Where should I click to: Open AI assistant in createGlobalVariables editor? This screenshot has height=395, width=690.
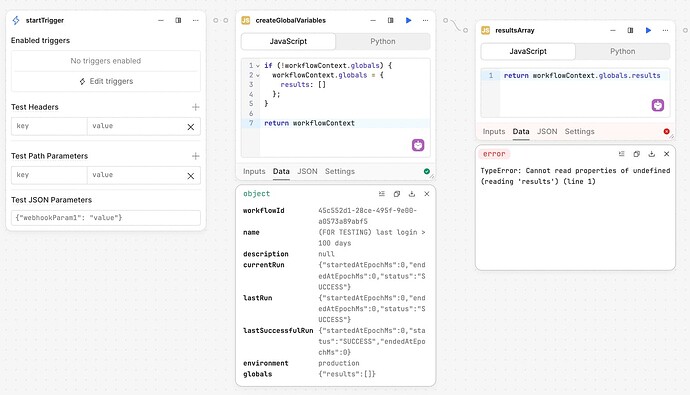coord(418,145)
